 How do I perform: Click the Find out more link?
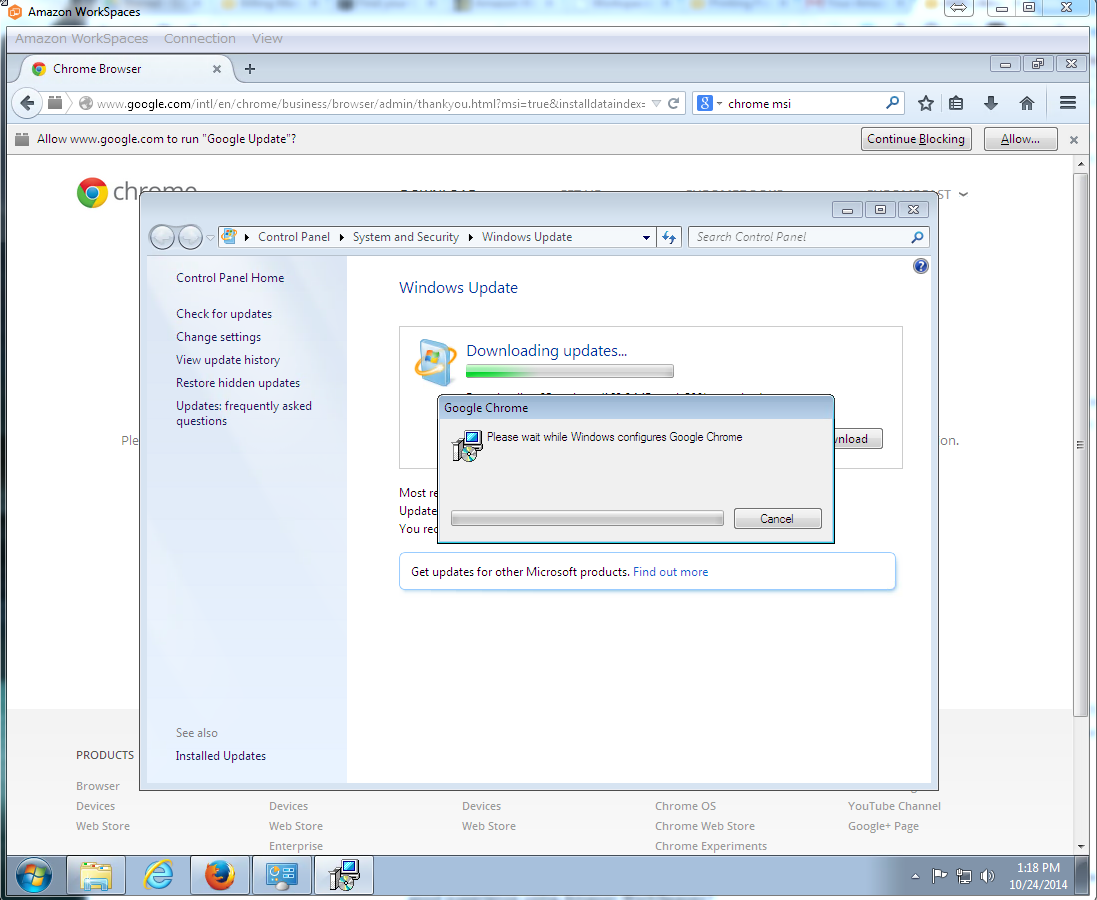click(670, 572)
